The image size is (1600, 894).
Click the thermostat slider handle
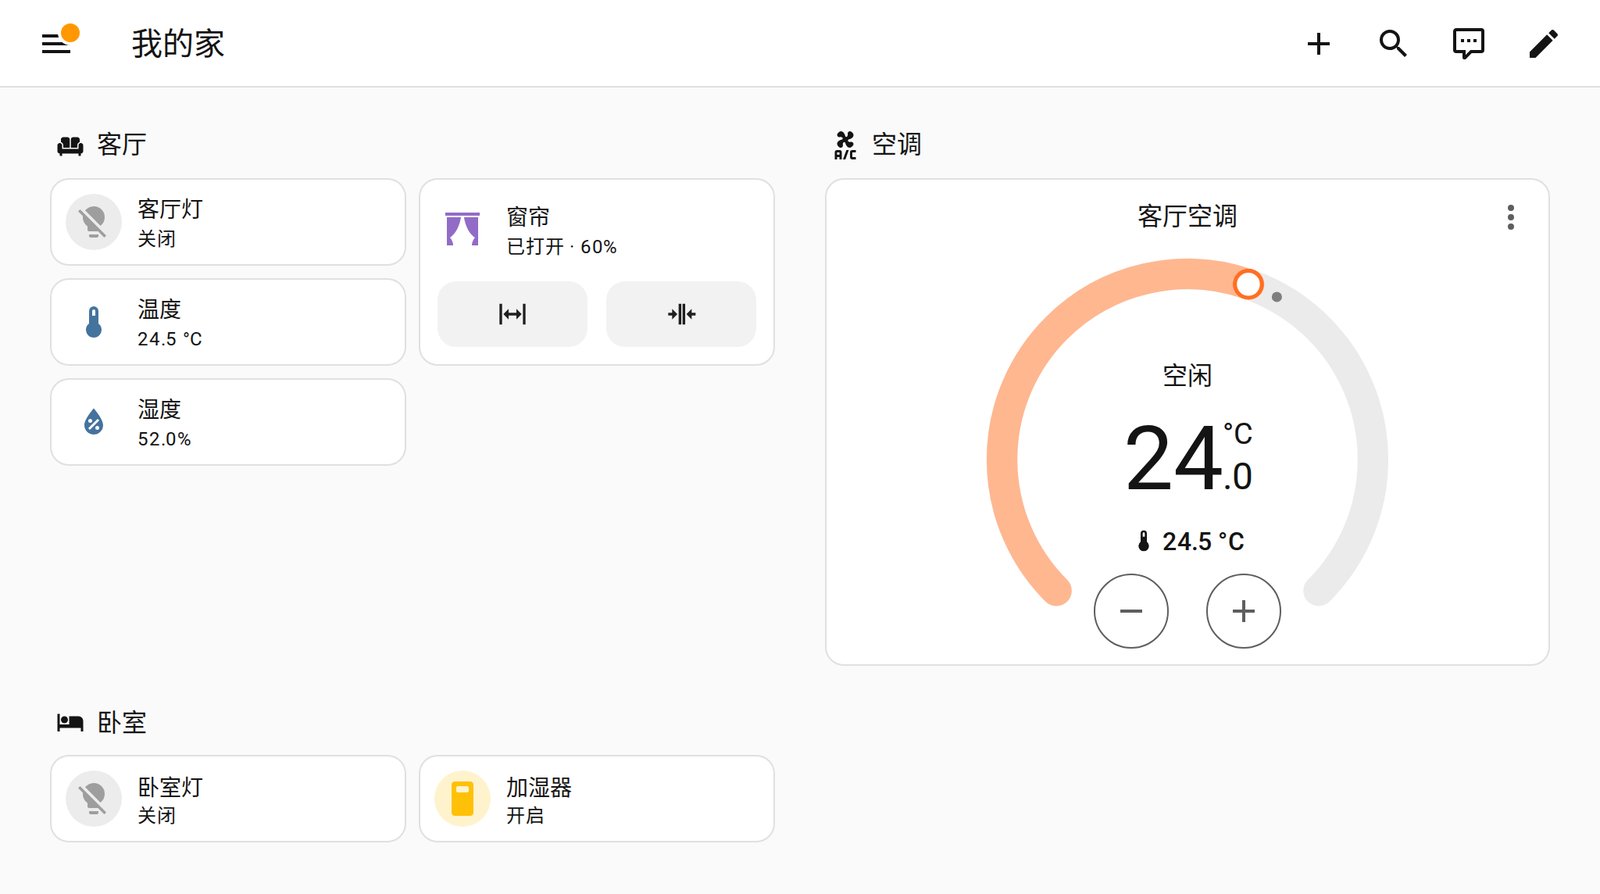pyautogui.click(x=1248, y=284)
